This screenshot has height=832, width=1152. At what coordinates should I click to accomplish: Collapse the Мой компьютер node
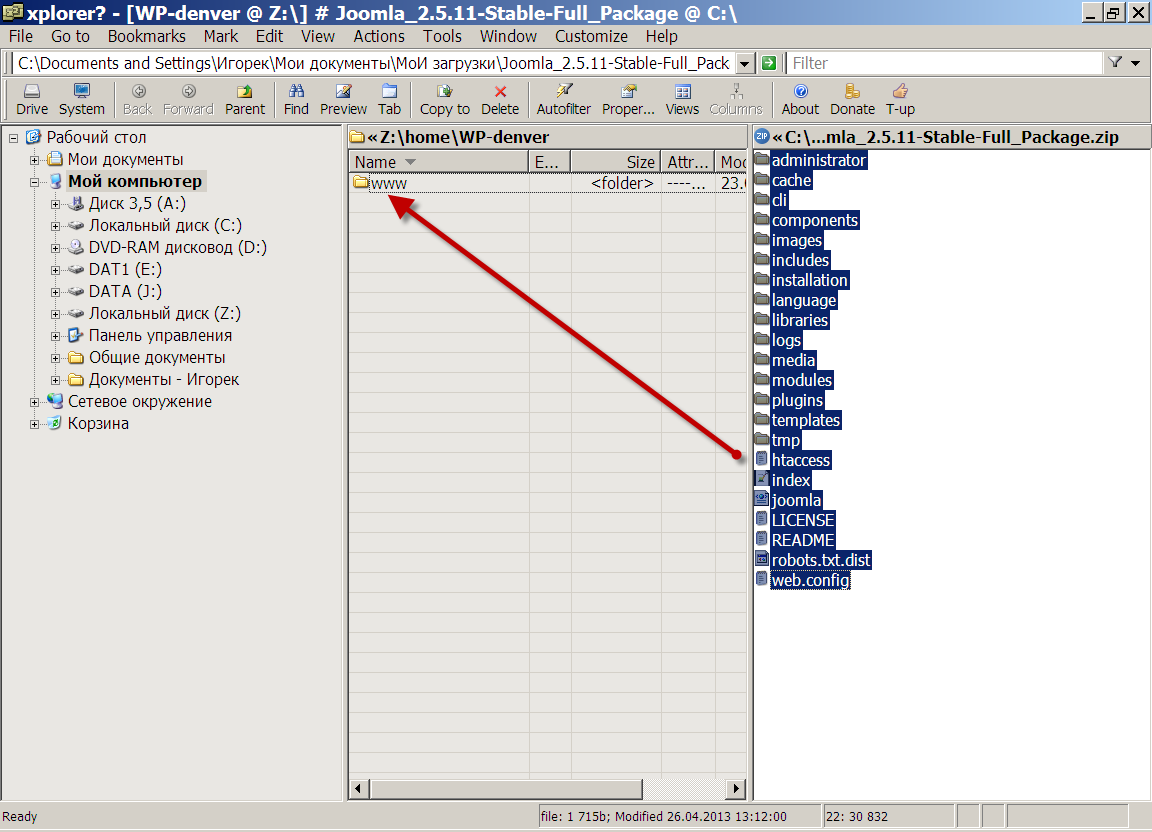[x=34, y=182]
